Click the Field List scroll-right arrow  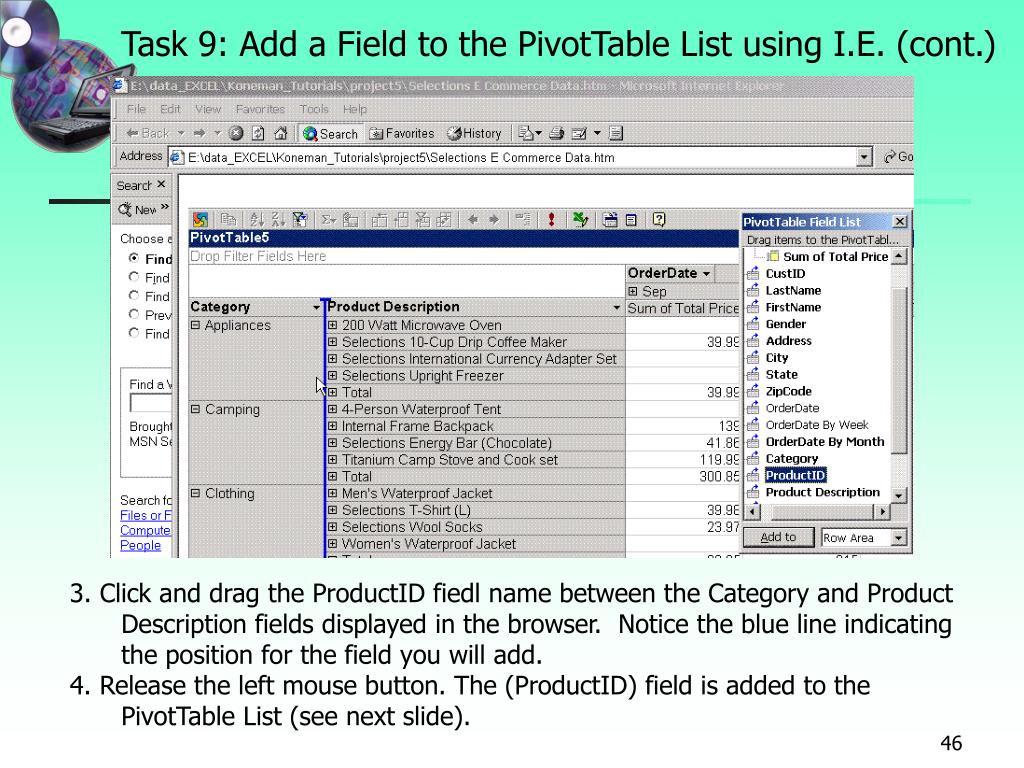tap(883, 511)
